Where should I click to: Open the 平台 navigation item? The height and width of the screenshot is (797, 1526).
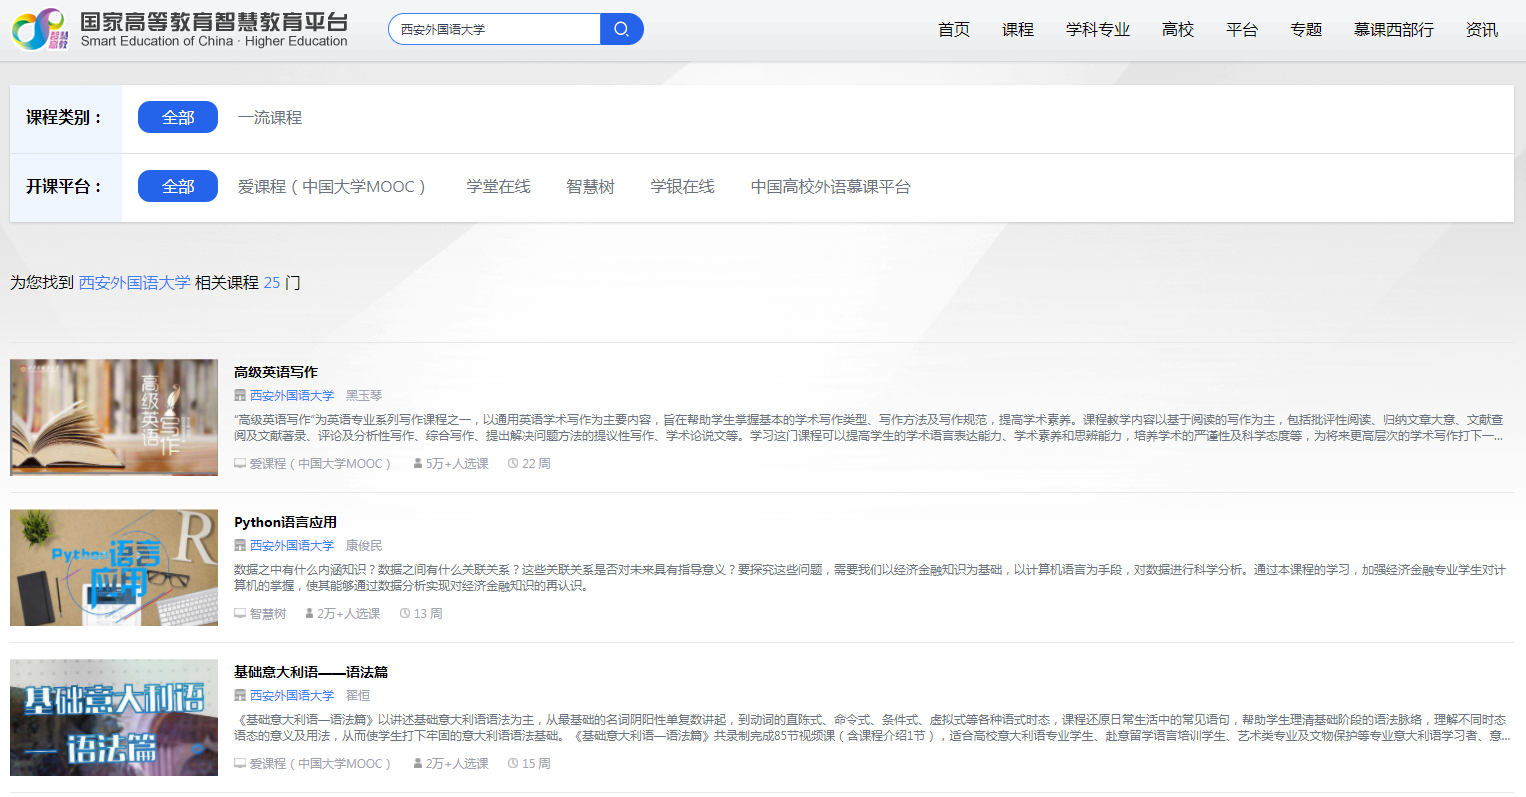(x=1242, y=30)
